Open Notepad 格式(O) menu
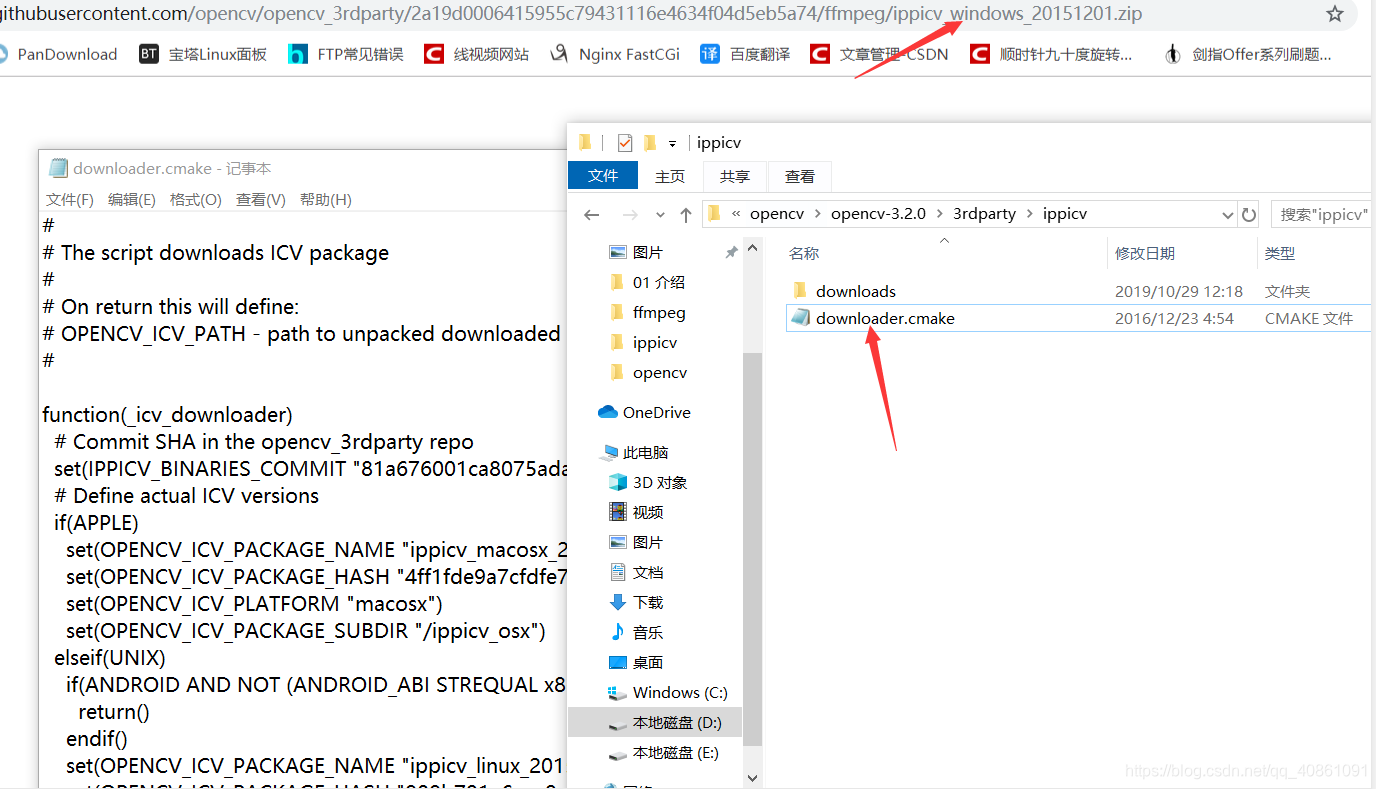The height and width of the screenshot is (789, 1376). (x=196, y=199)
